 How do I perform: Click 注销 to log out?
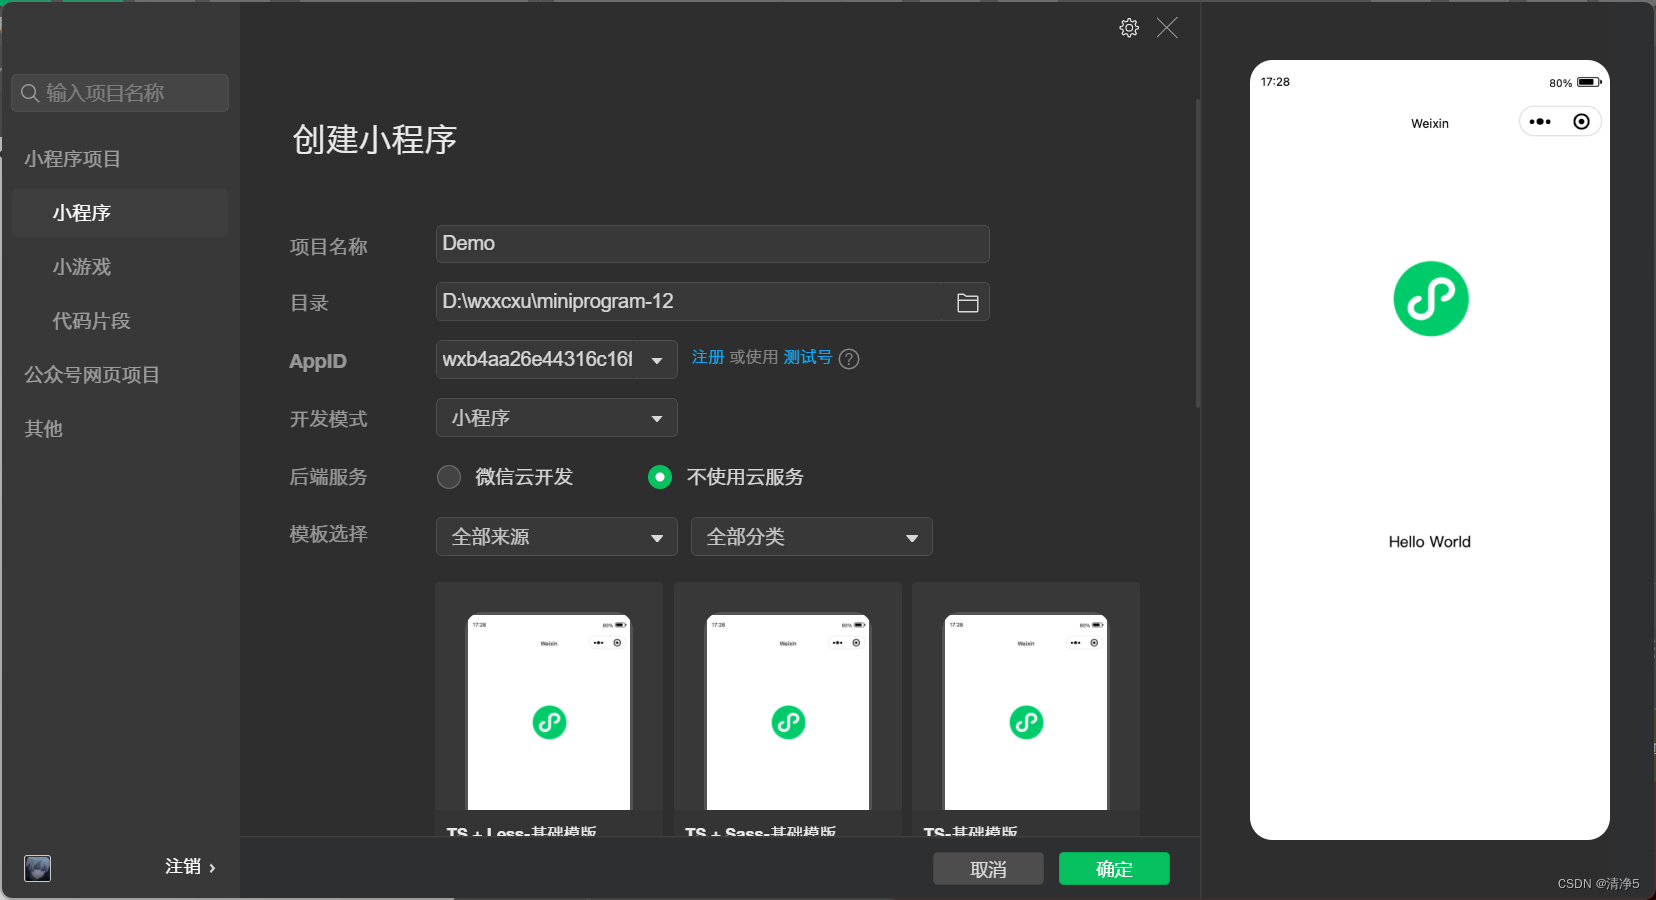coord(190,867)
